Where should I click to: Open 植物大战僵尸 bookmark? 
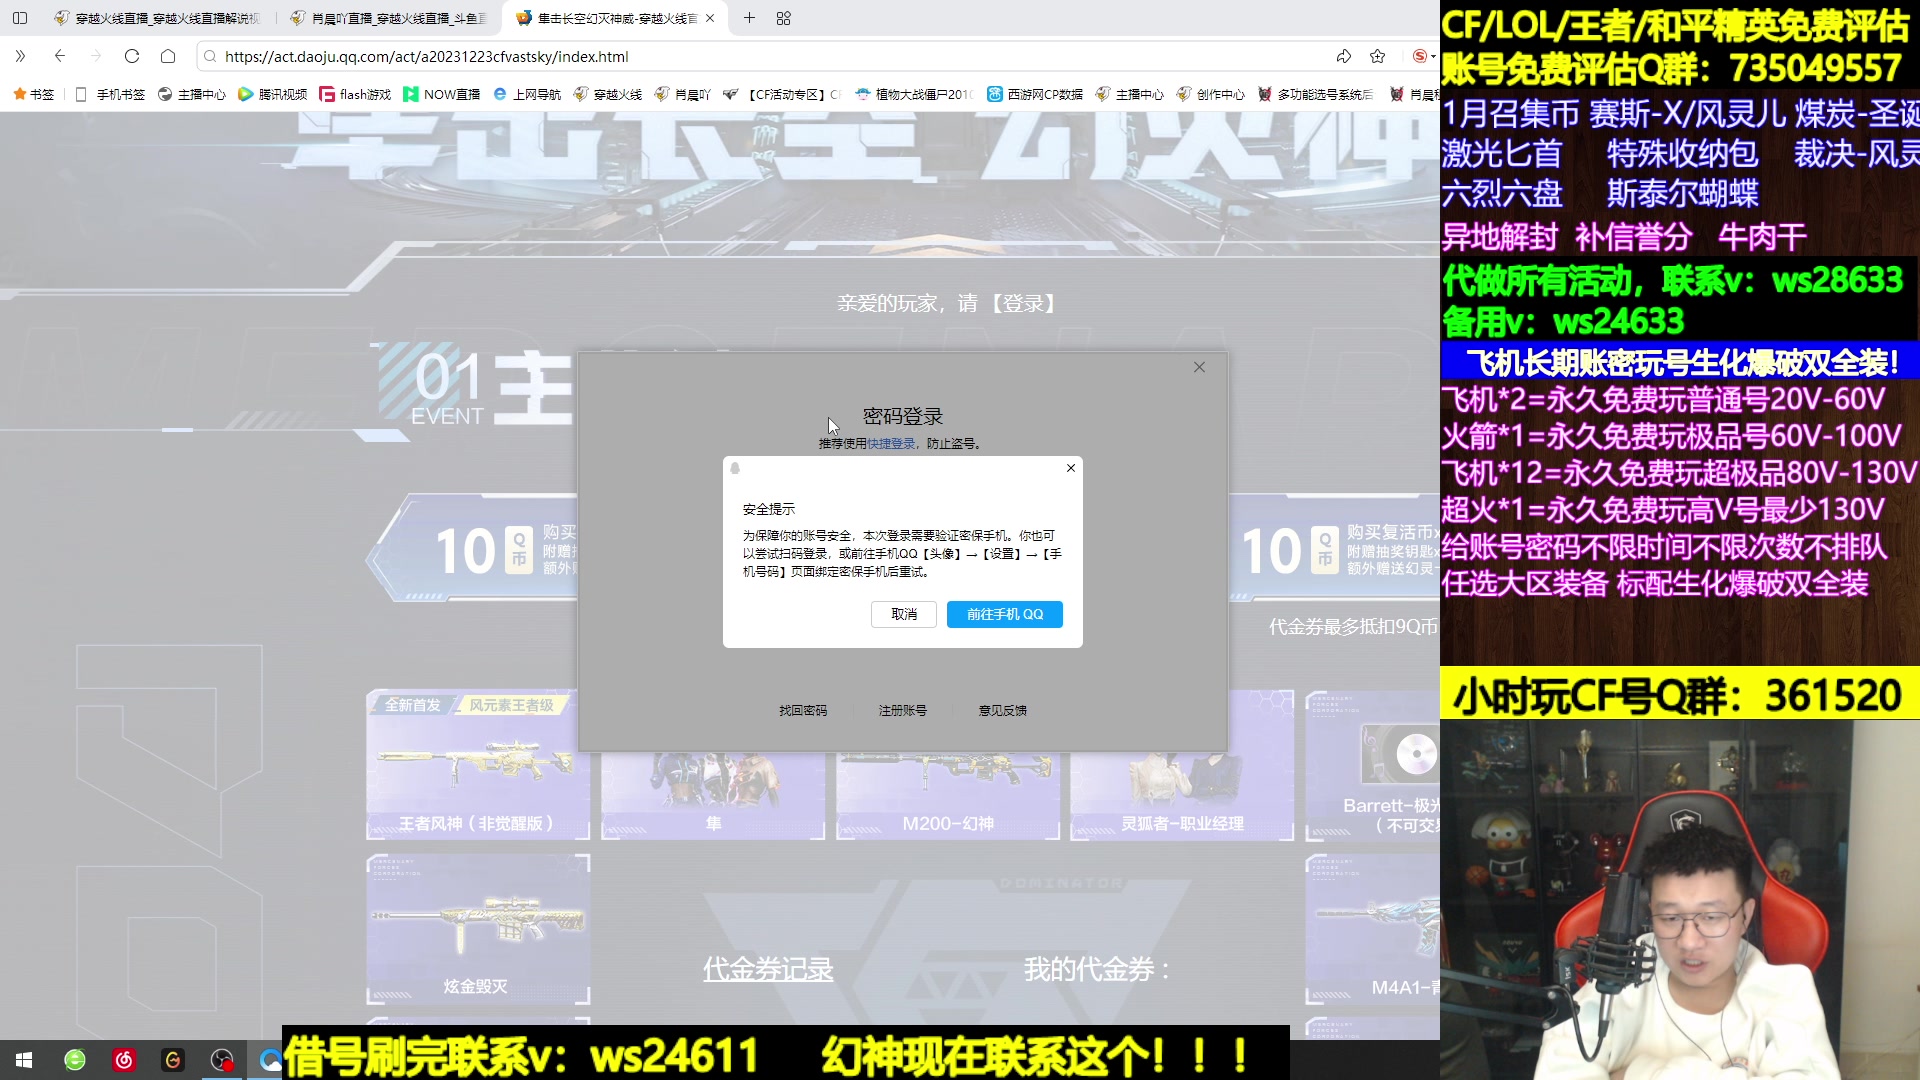pyautogui.click(x=914, y=94)
